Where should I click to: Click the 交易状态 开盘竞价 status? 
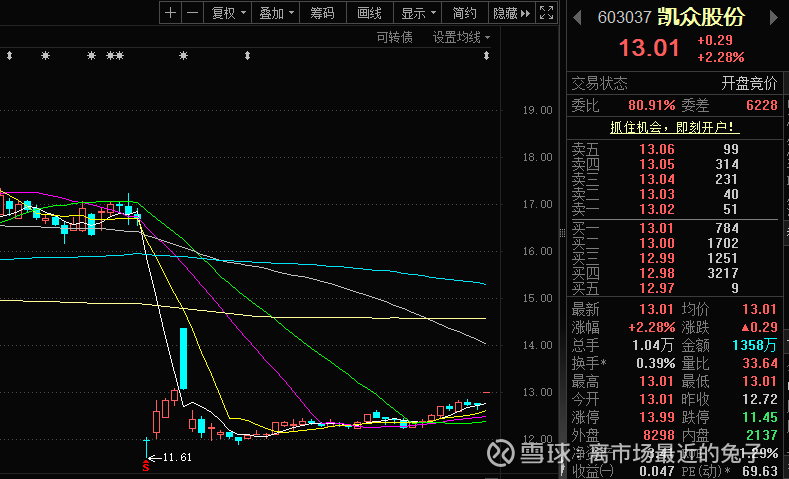(749, 84)
